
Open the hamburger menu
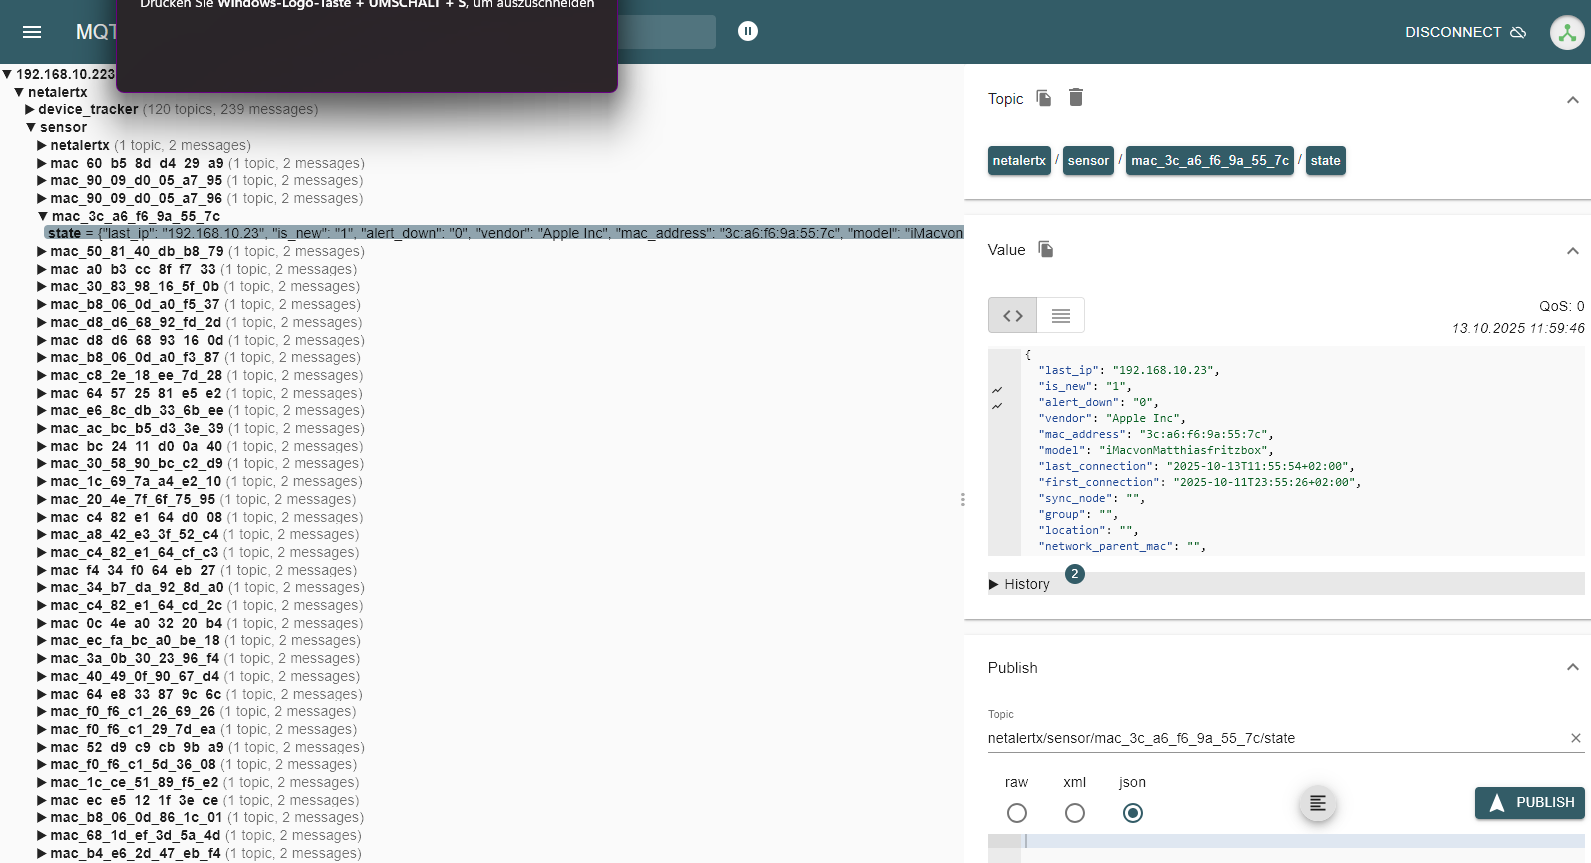(32, 32)
